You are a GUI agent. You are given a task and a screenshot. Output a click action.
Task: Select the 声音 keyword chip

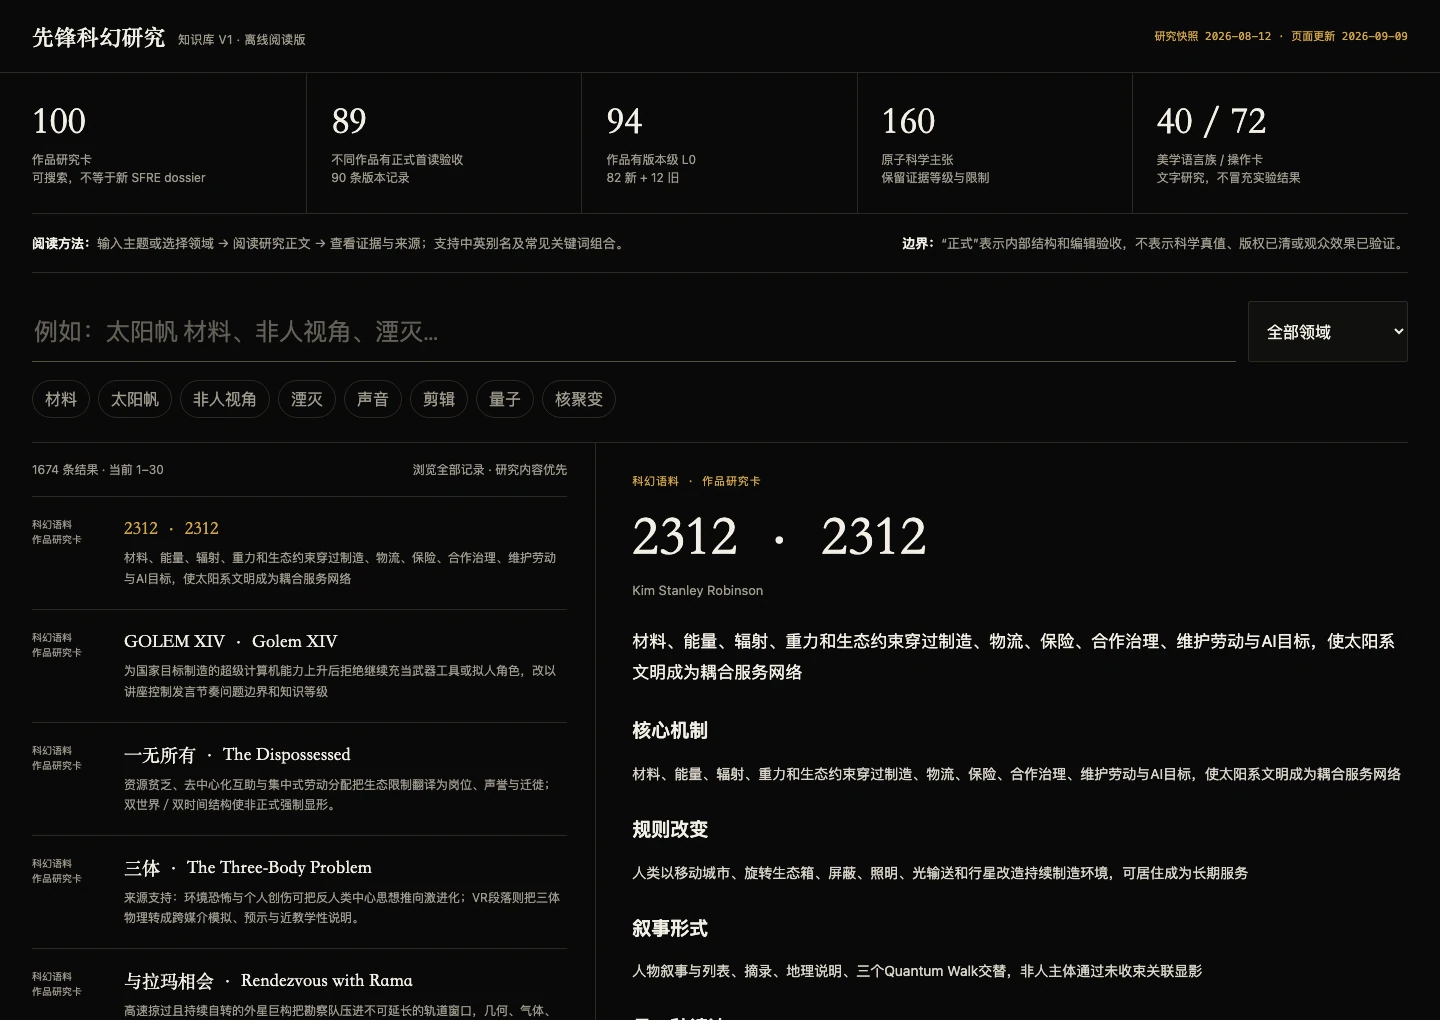[x=373, y=399]
